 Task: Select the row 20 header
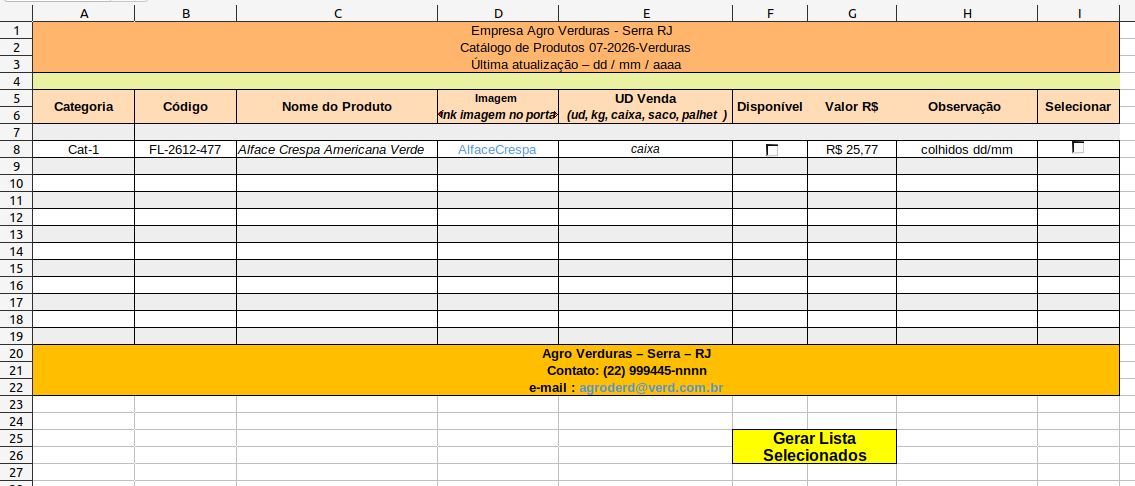tap(16, 354)
